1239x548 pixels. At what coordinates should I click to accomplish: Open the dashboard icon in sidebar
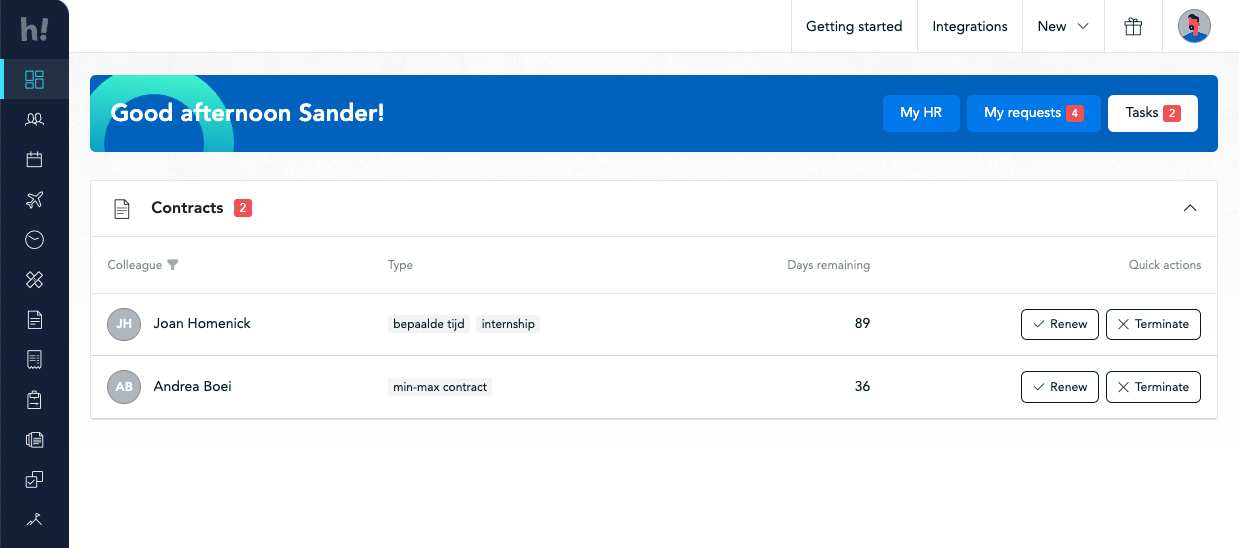(34, 79)
